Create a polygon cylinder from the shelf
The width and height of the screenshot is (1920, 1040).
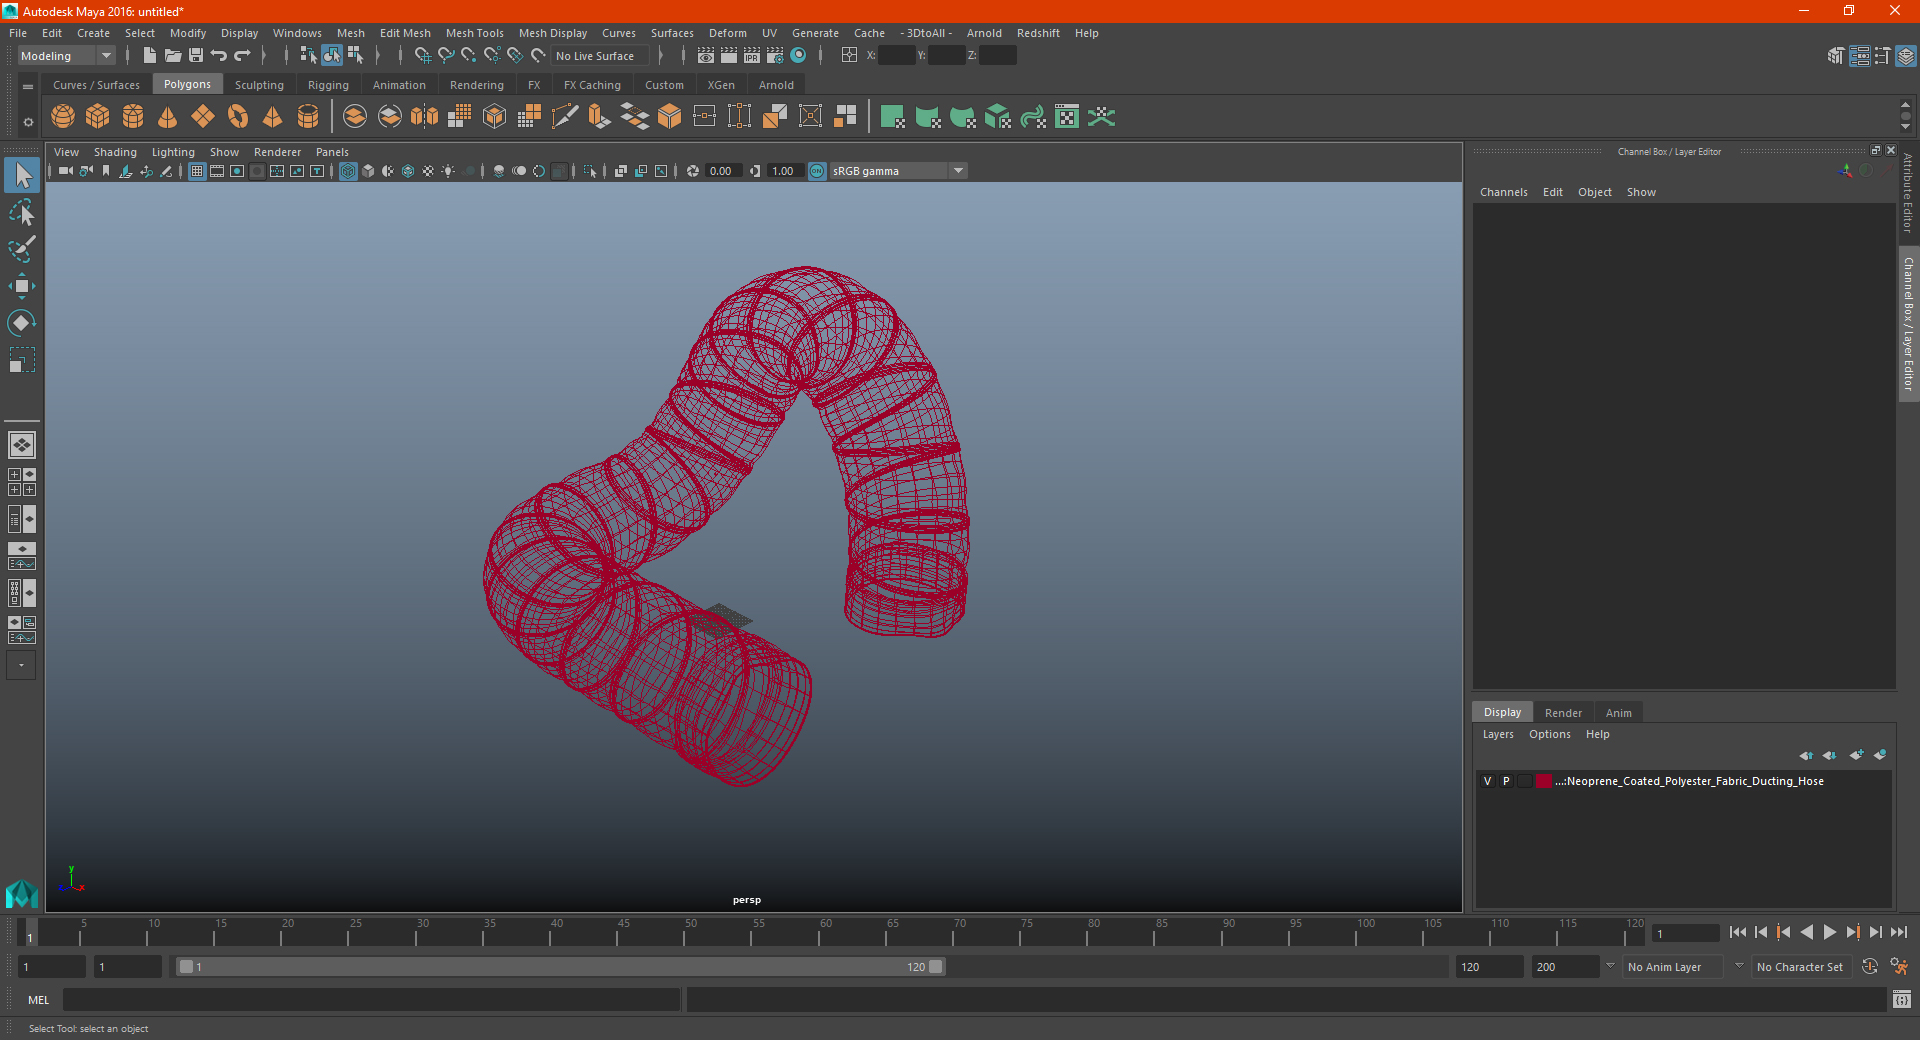133,117
